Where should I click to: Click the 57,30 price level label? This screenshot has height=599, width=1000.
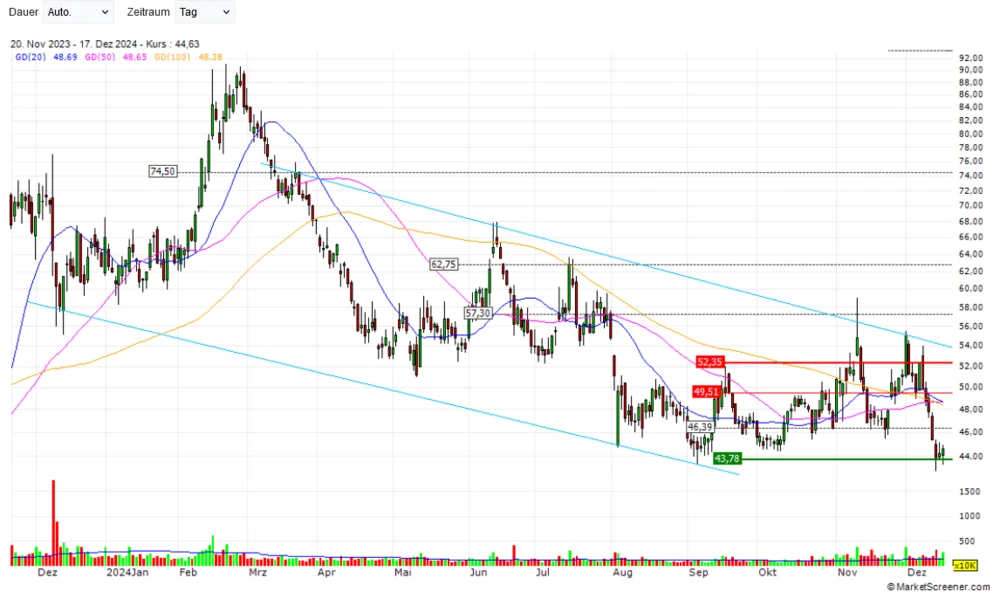coord(478,313)
